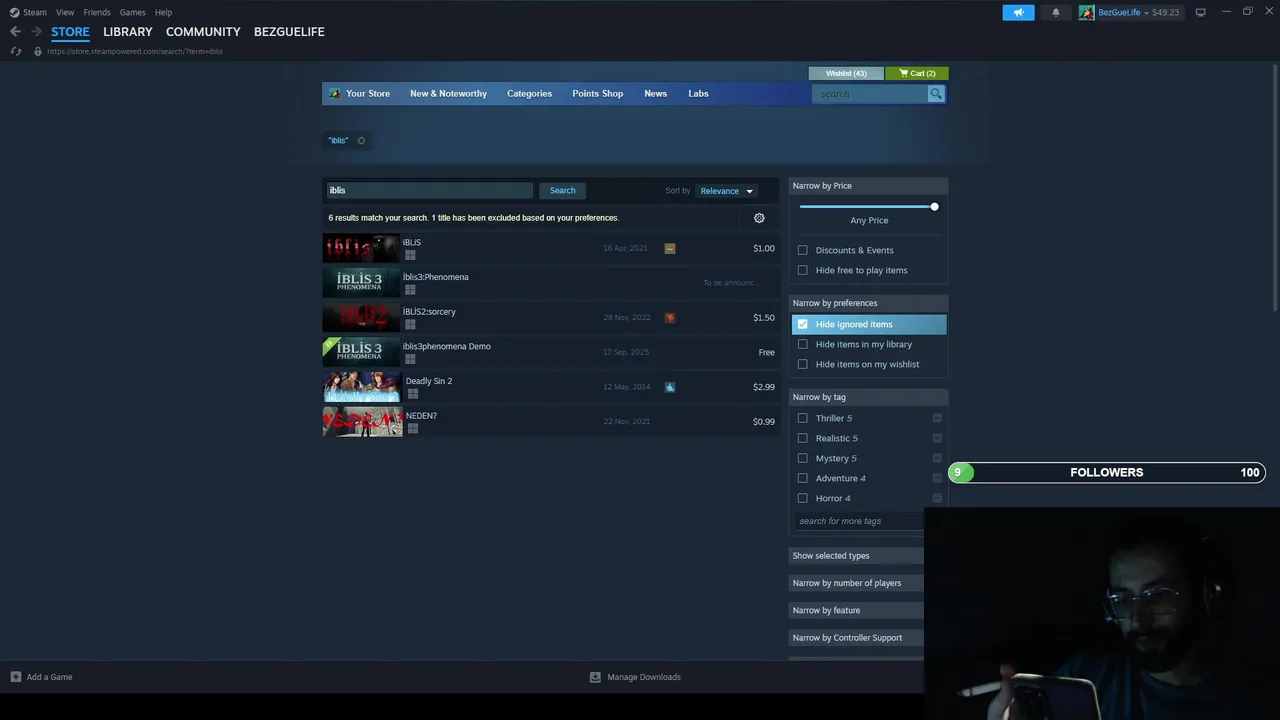This screenshot has width=1280, height=720.
Task: Open the Deadly Sin 2 thumbnail
Action: pyautogui.click(x=362, y=387)
